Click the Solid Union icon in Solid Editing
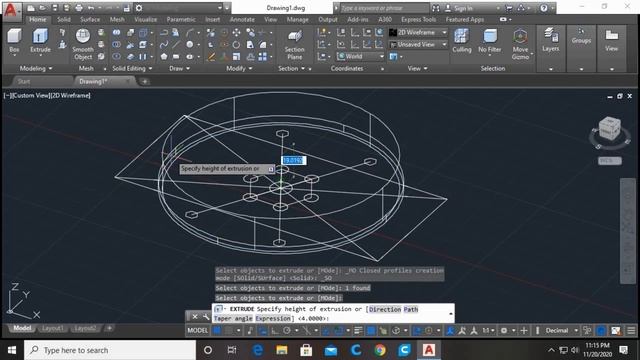640x360 pixels. [116, 32]
